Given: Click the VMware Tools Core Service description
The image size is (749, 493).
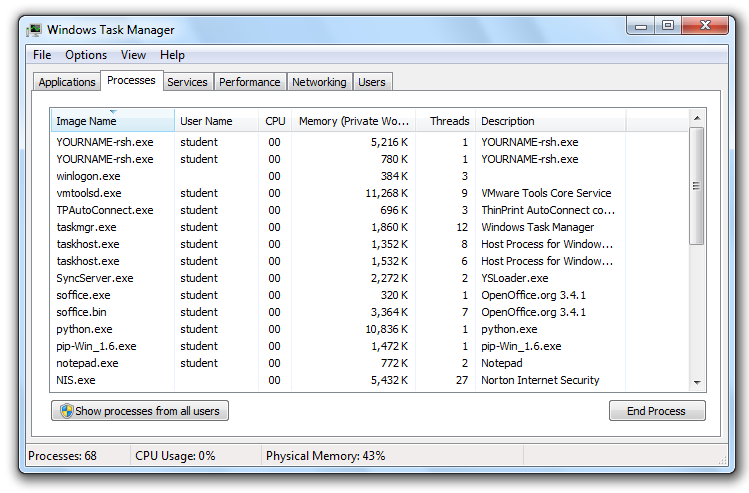Looking at the screenshot, I should coord(546,193).
